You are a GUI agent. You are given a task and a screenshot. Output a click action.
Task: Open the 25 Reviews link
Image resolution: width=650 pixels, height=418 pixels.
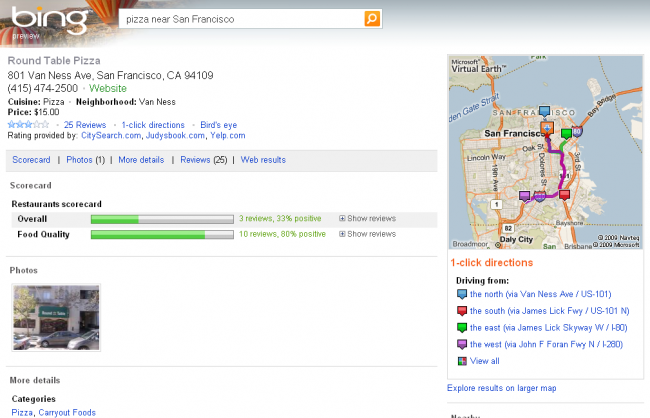(x=85, y=125)
